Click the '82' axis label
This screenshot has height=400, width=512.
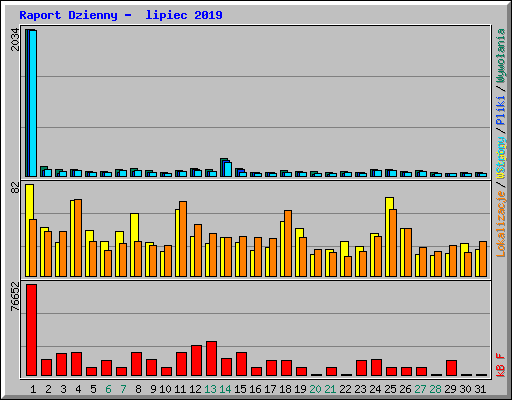pos(15,188)
